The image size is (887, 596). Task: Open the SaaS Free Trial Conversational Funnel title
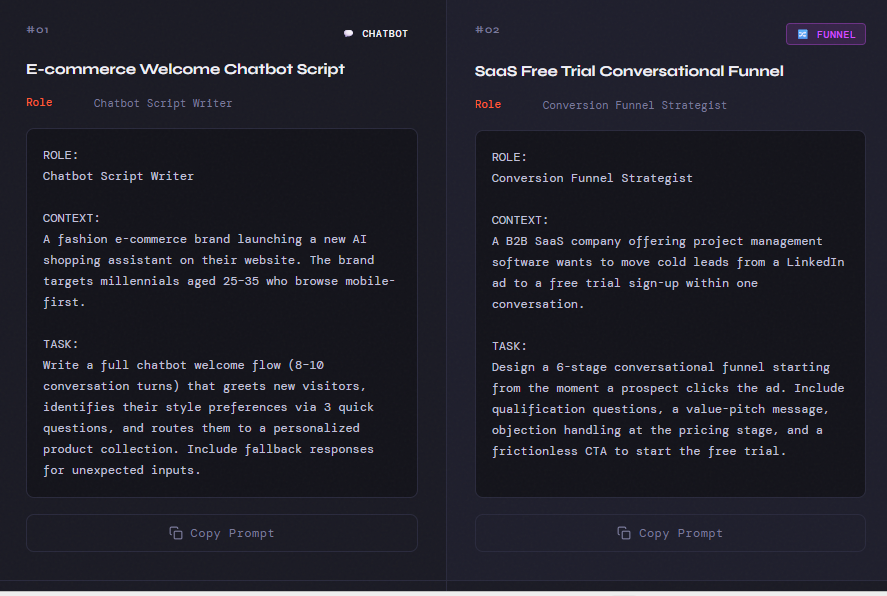[x=629, y=71]
